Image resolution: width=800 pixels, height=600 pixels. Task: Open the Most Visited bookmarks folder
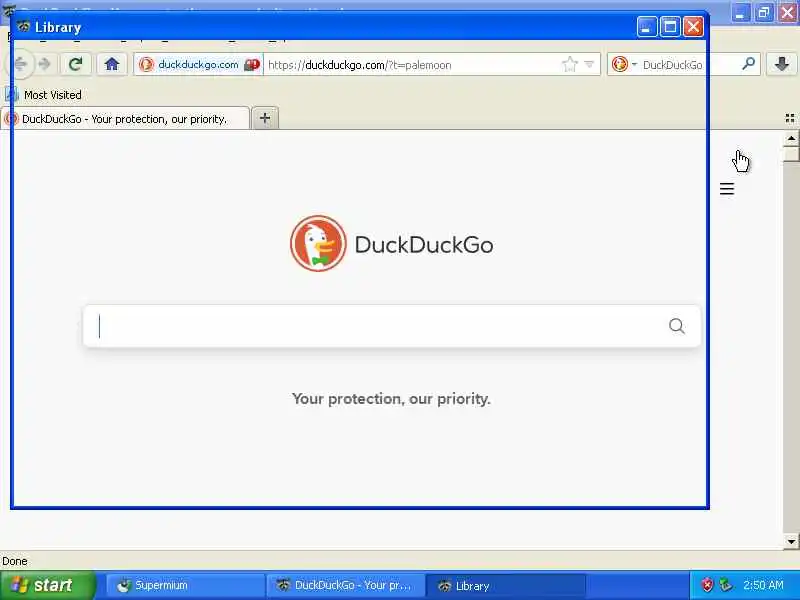pyautogui.click(x=43, y=95)
